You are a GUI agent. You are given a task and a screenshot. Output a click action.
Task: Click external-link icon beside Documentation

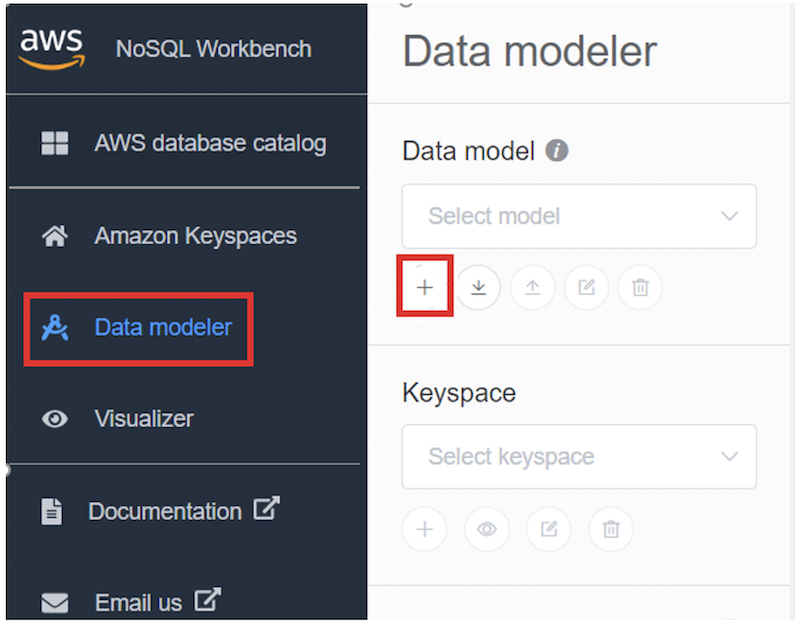point(267,508)
